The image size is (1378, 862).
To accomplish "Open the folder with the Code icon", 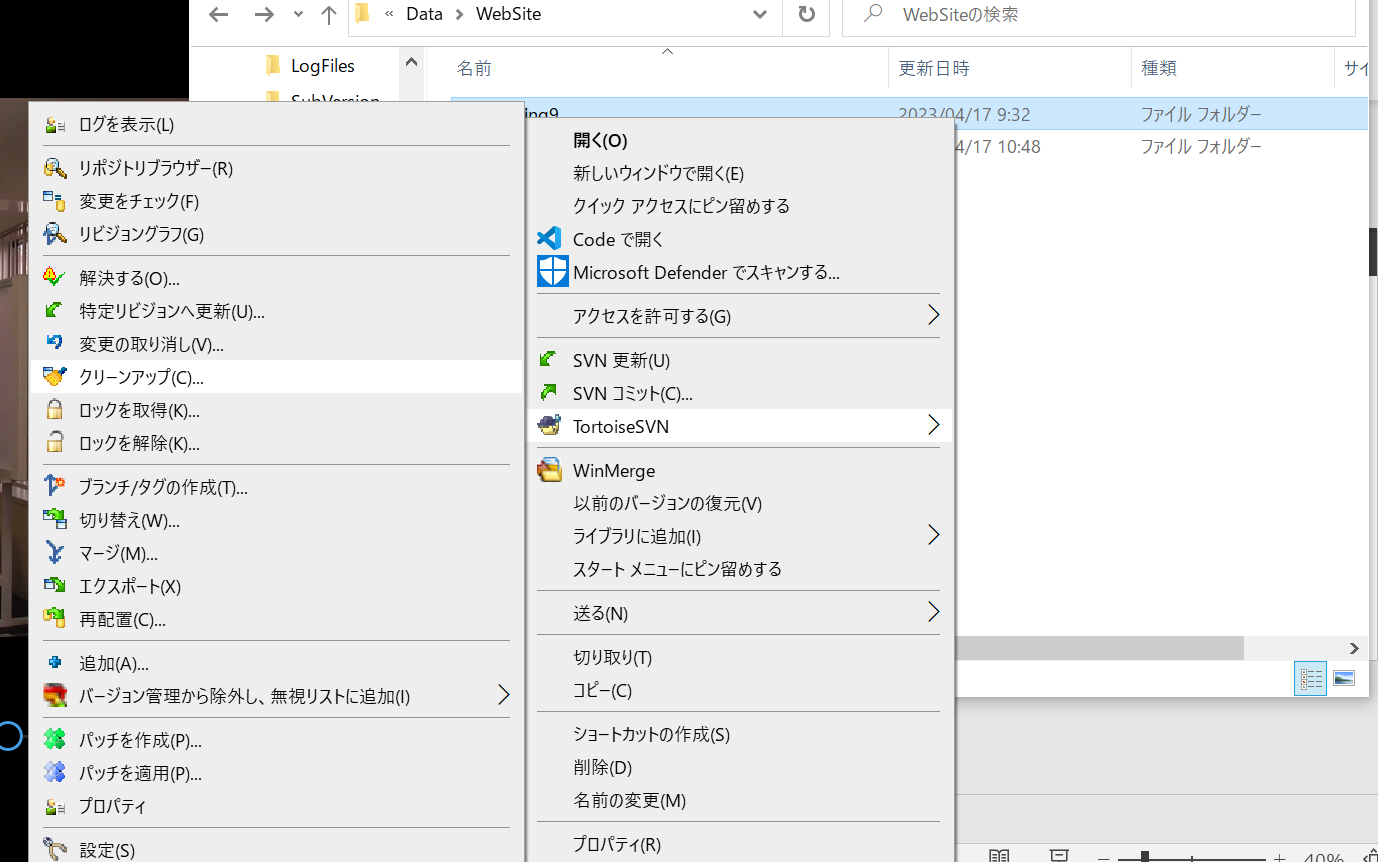I will (x=550, y=238).
